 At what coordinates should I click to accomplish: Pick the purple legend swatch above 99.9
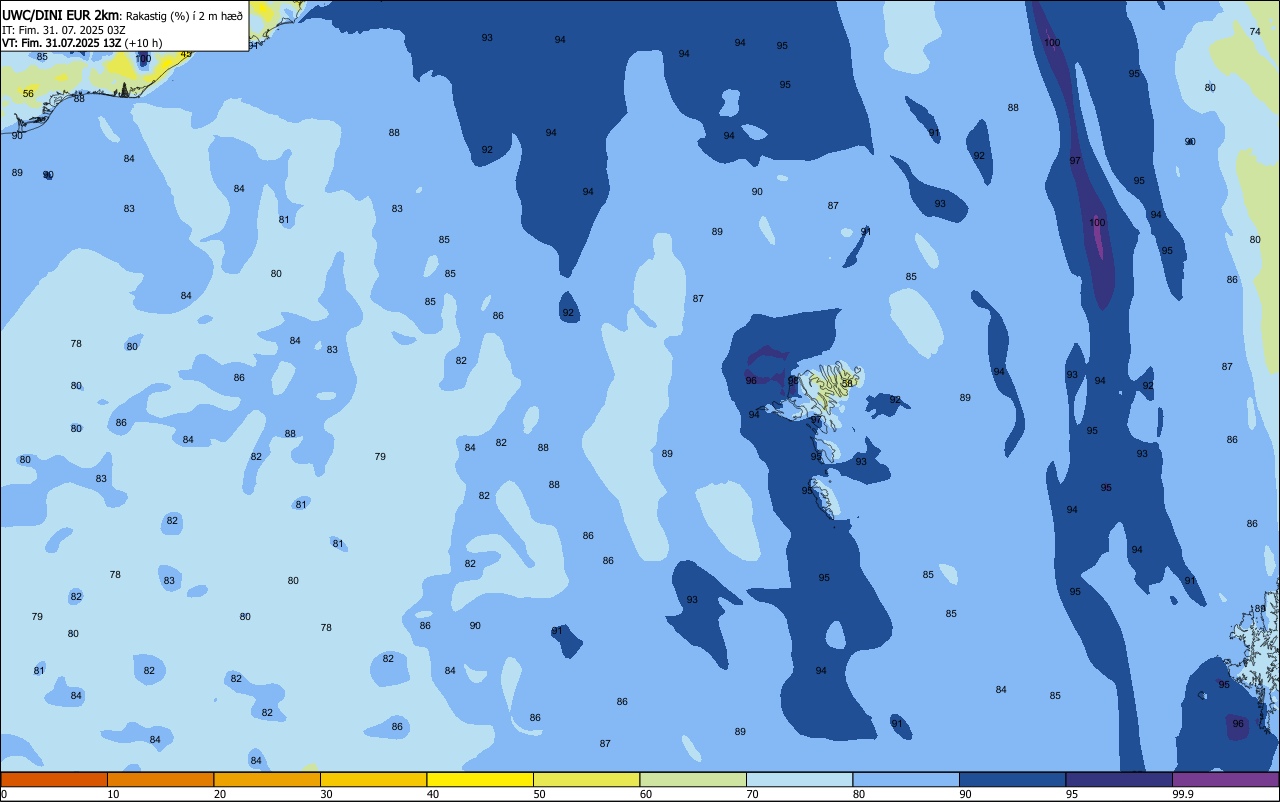1225,779
